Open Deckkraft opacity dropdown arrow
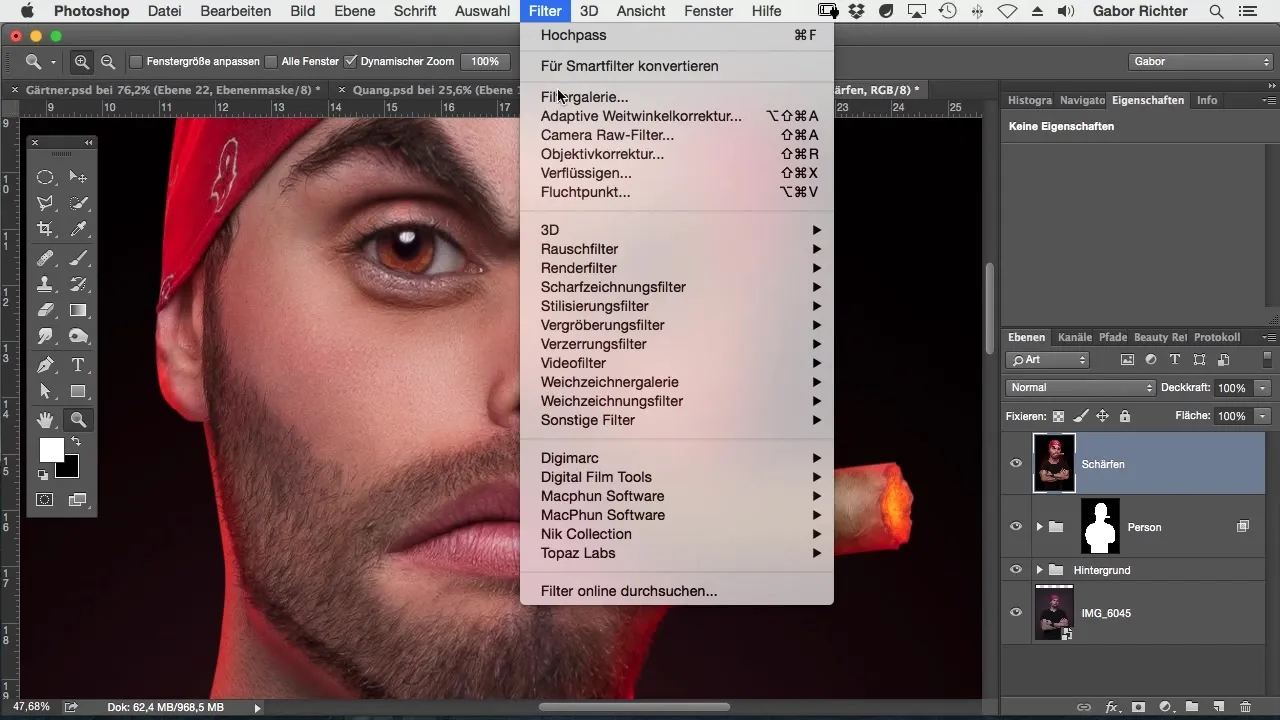The height and width of the screenshot is (720, 1280). click(x=1264, y=388)
